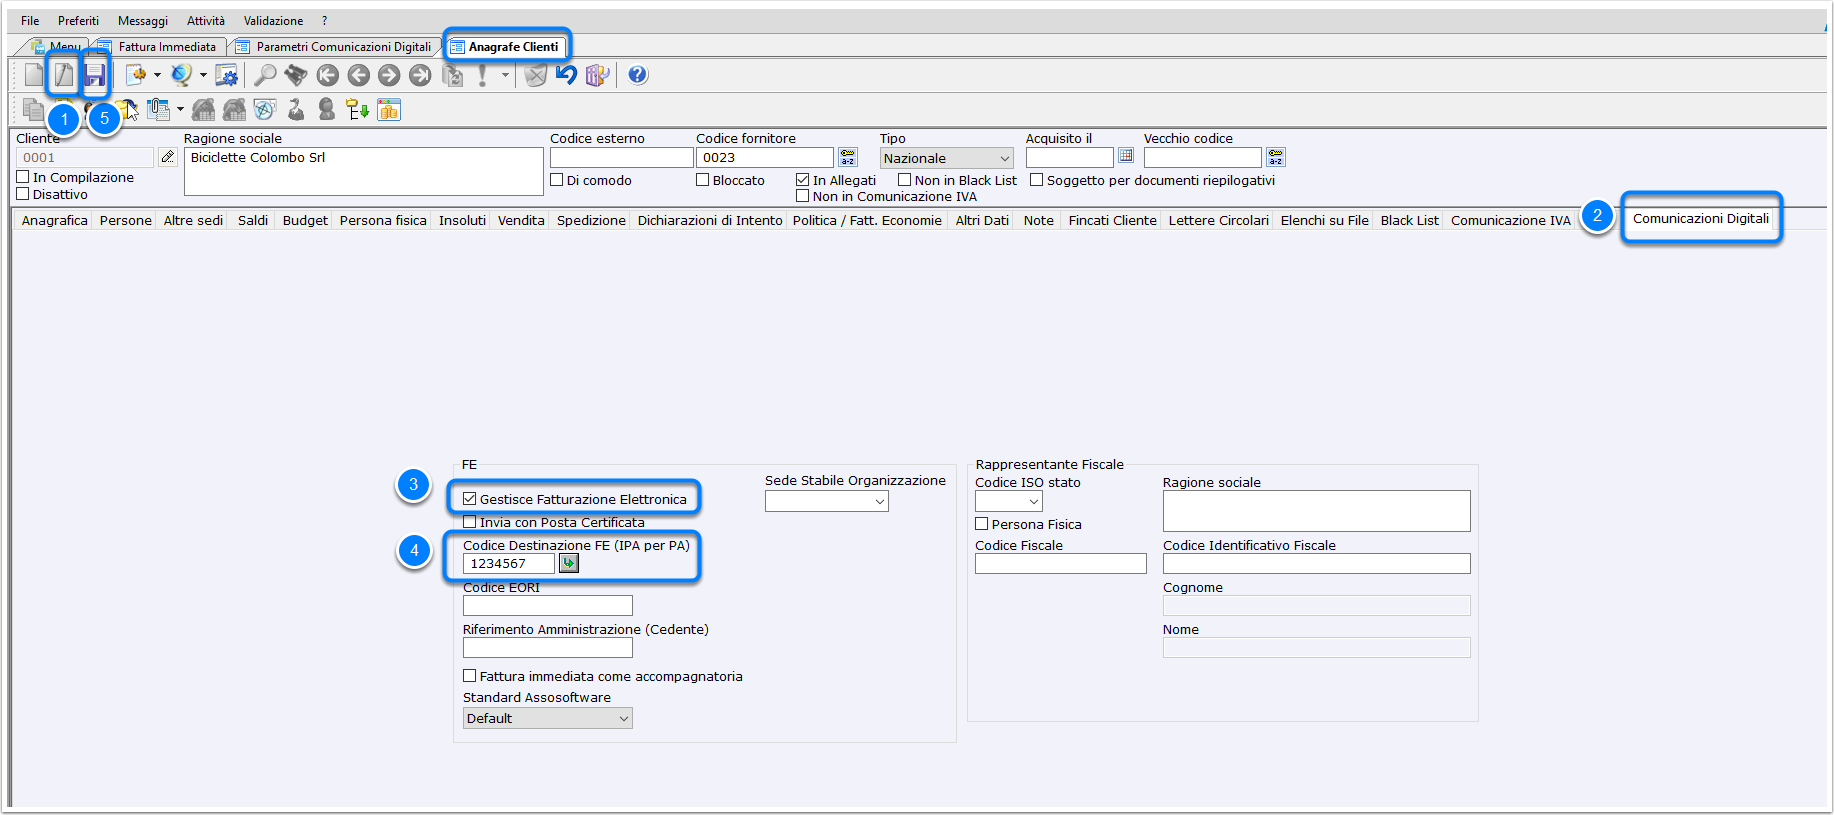Click the New blank document toolbar icon
The image size is (1834, 815).
(34, 75)
